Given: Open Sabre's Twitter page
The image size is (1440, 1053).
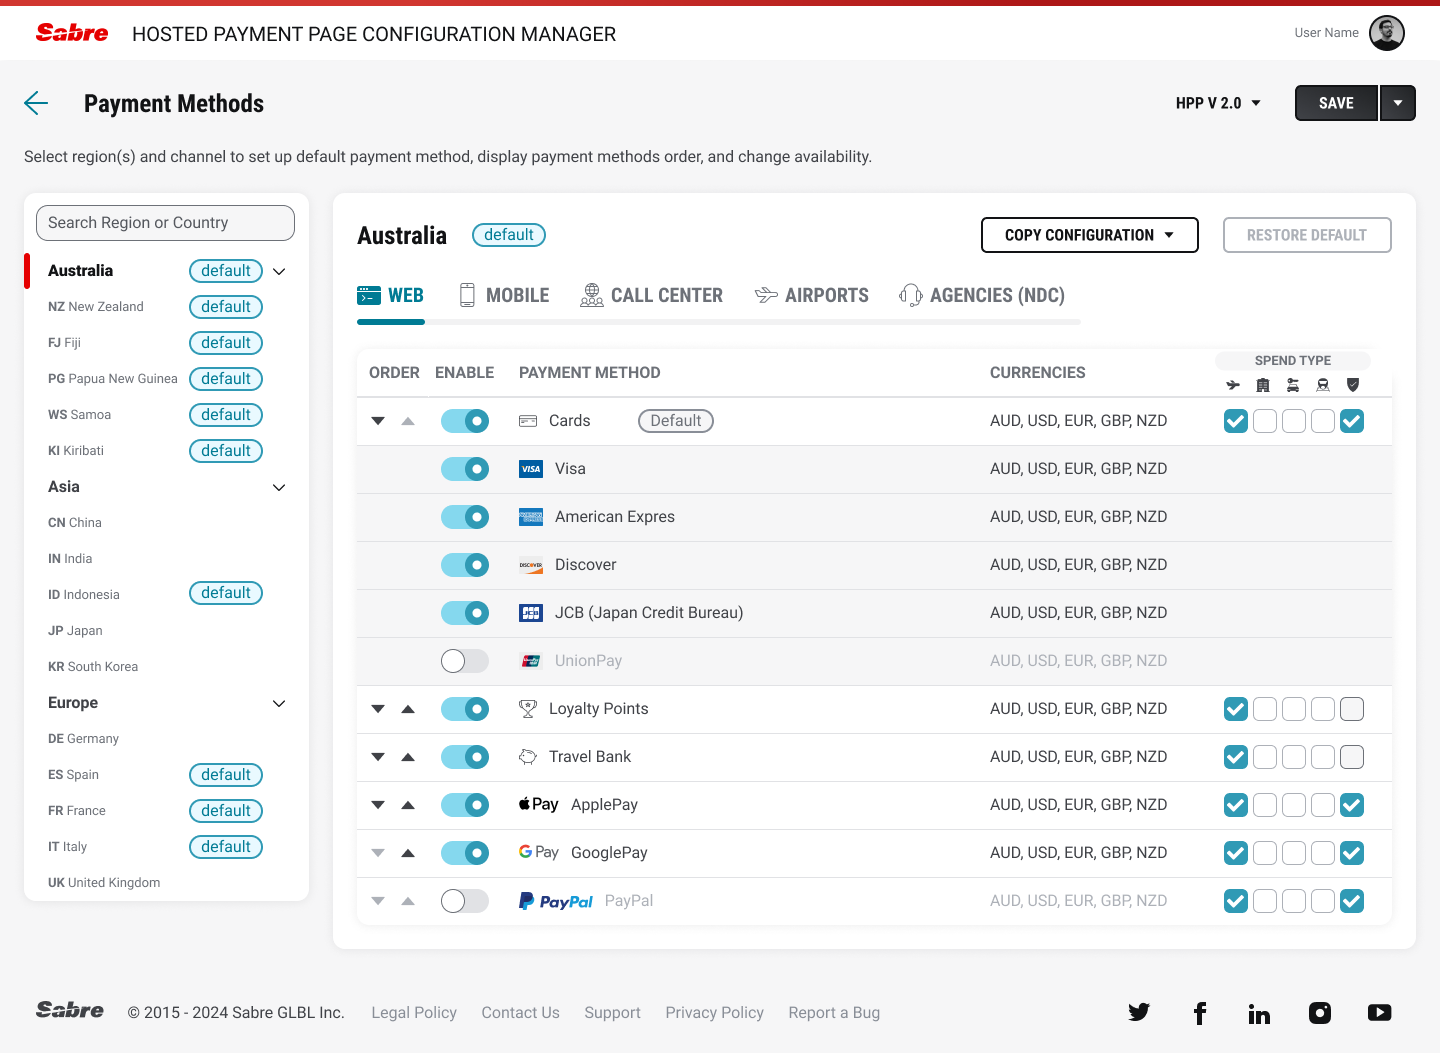Looking at the screenshot, I should (1139, 1013).
